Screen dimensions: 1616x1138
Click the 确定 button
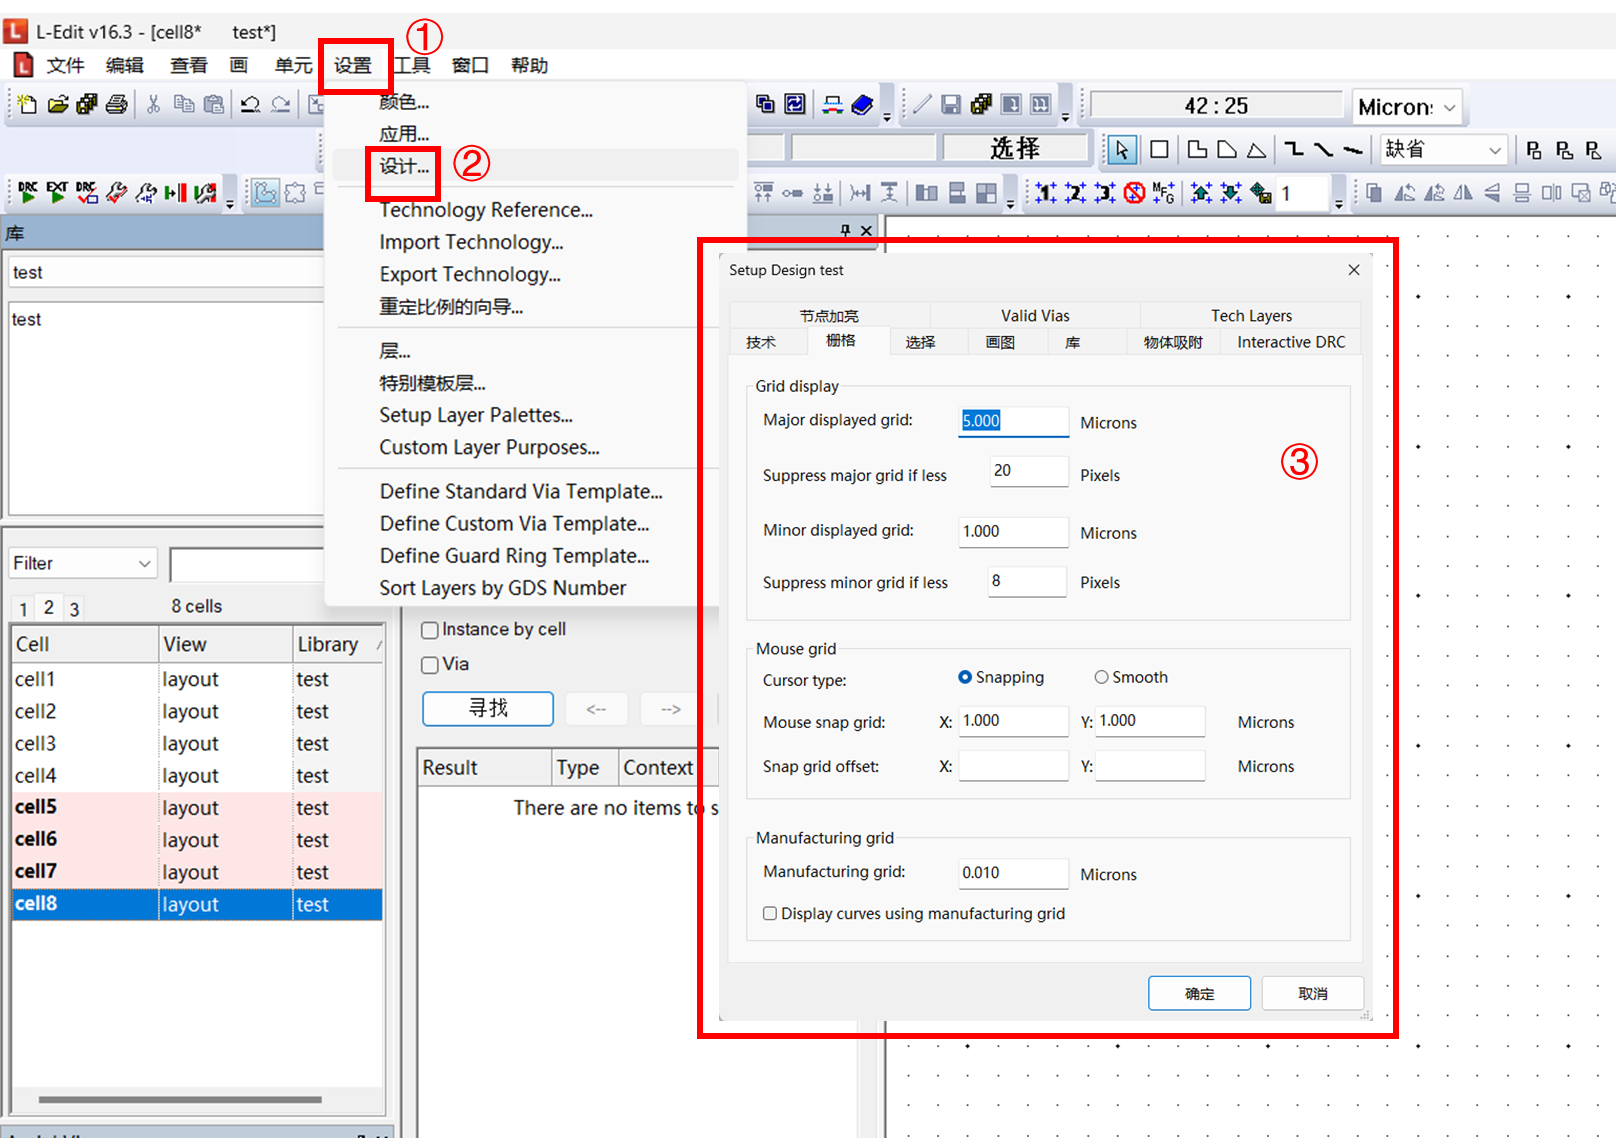[x=1199, y=993]
